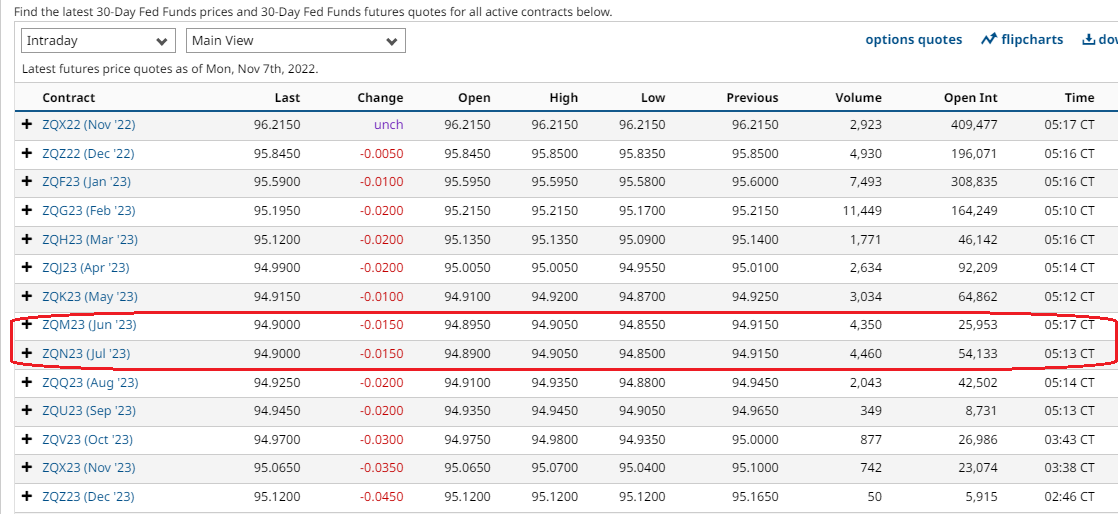
Task: Open the ZQN23 (Jul '23) contract link
Action: coord(86,354)
